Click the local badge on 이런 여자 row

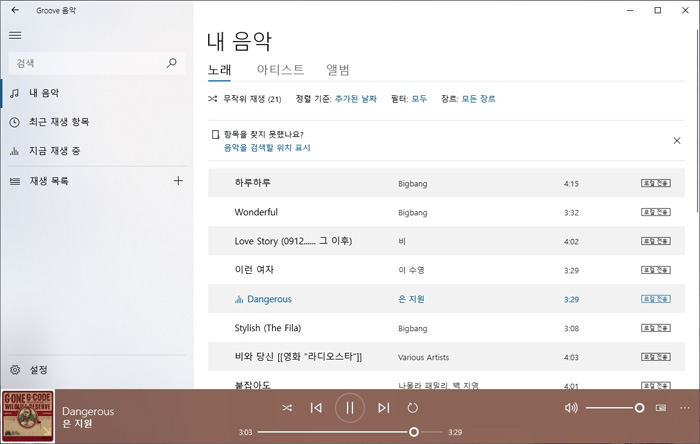point(656,270)
